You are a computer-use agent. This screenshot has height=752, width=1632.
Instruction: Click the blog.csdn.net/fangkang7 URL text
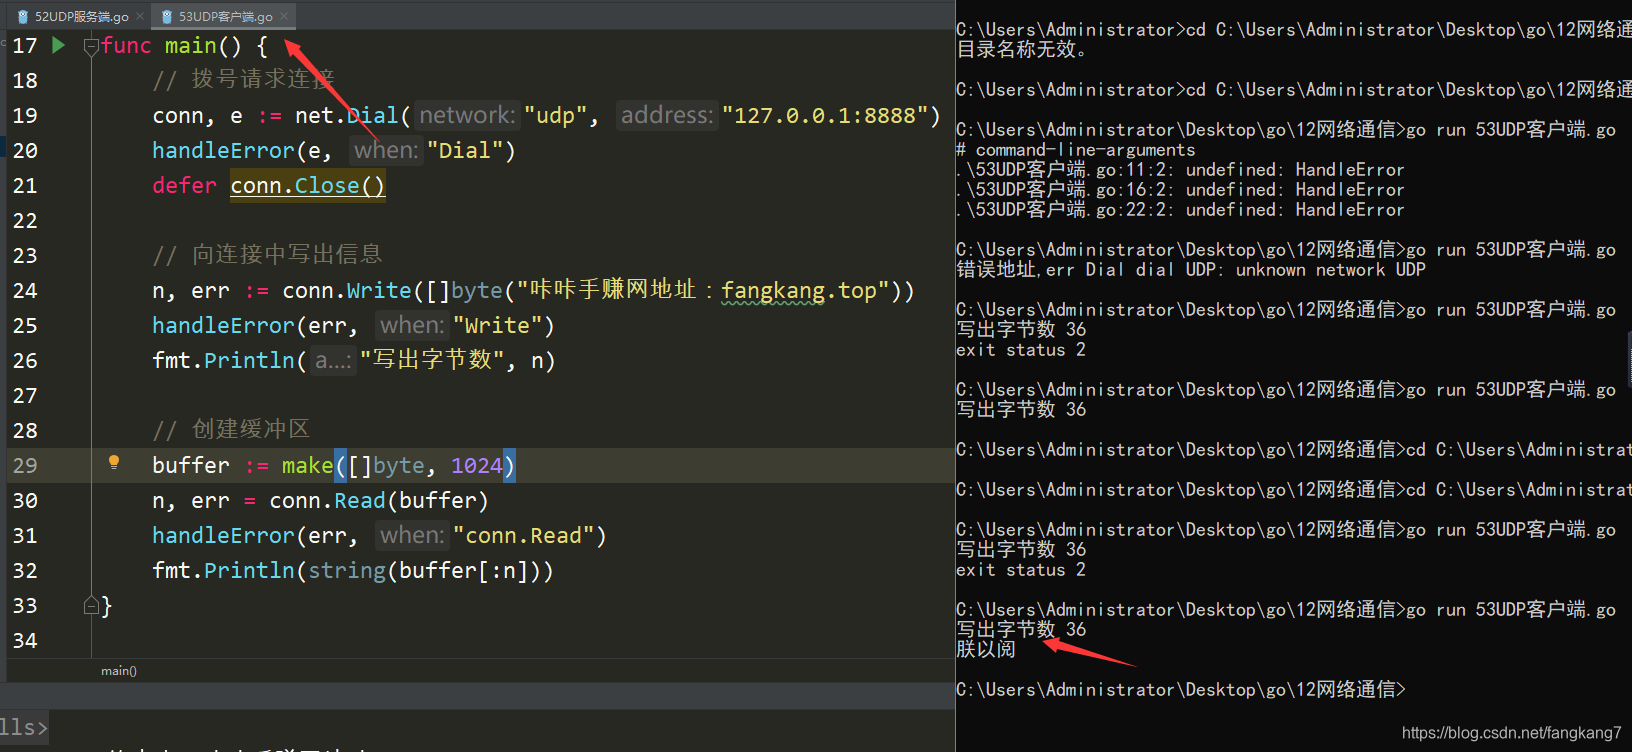(1511, 733)
